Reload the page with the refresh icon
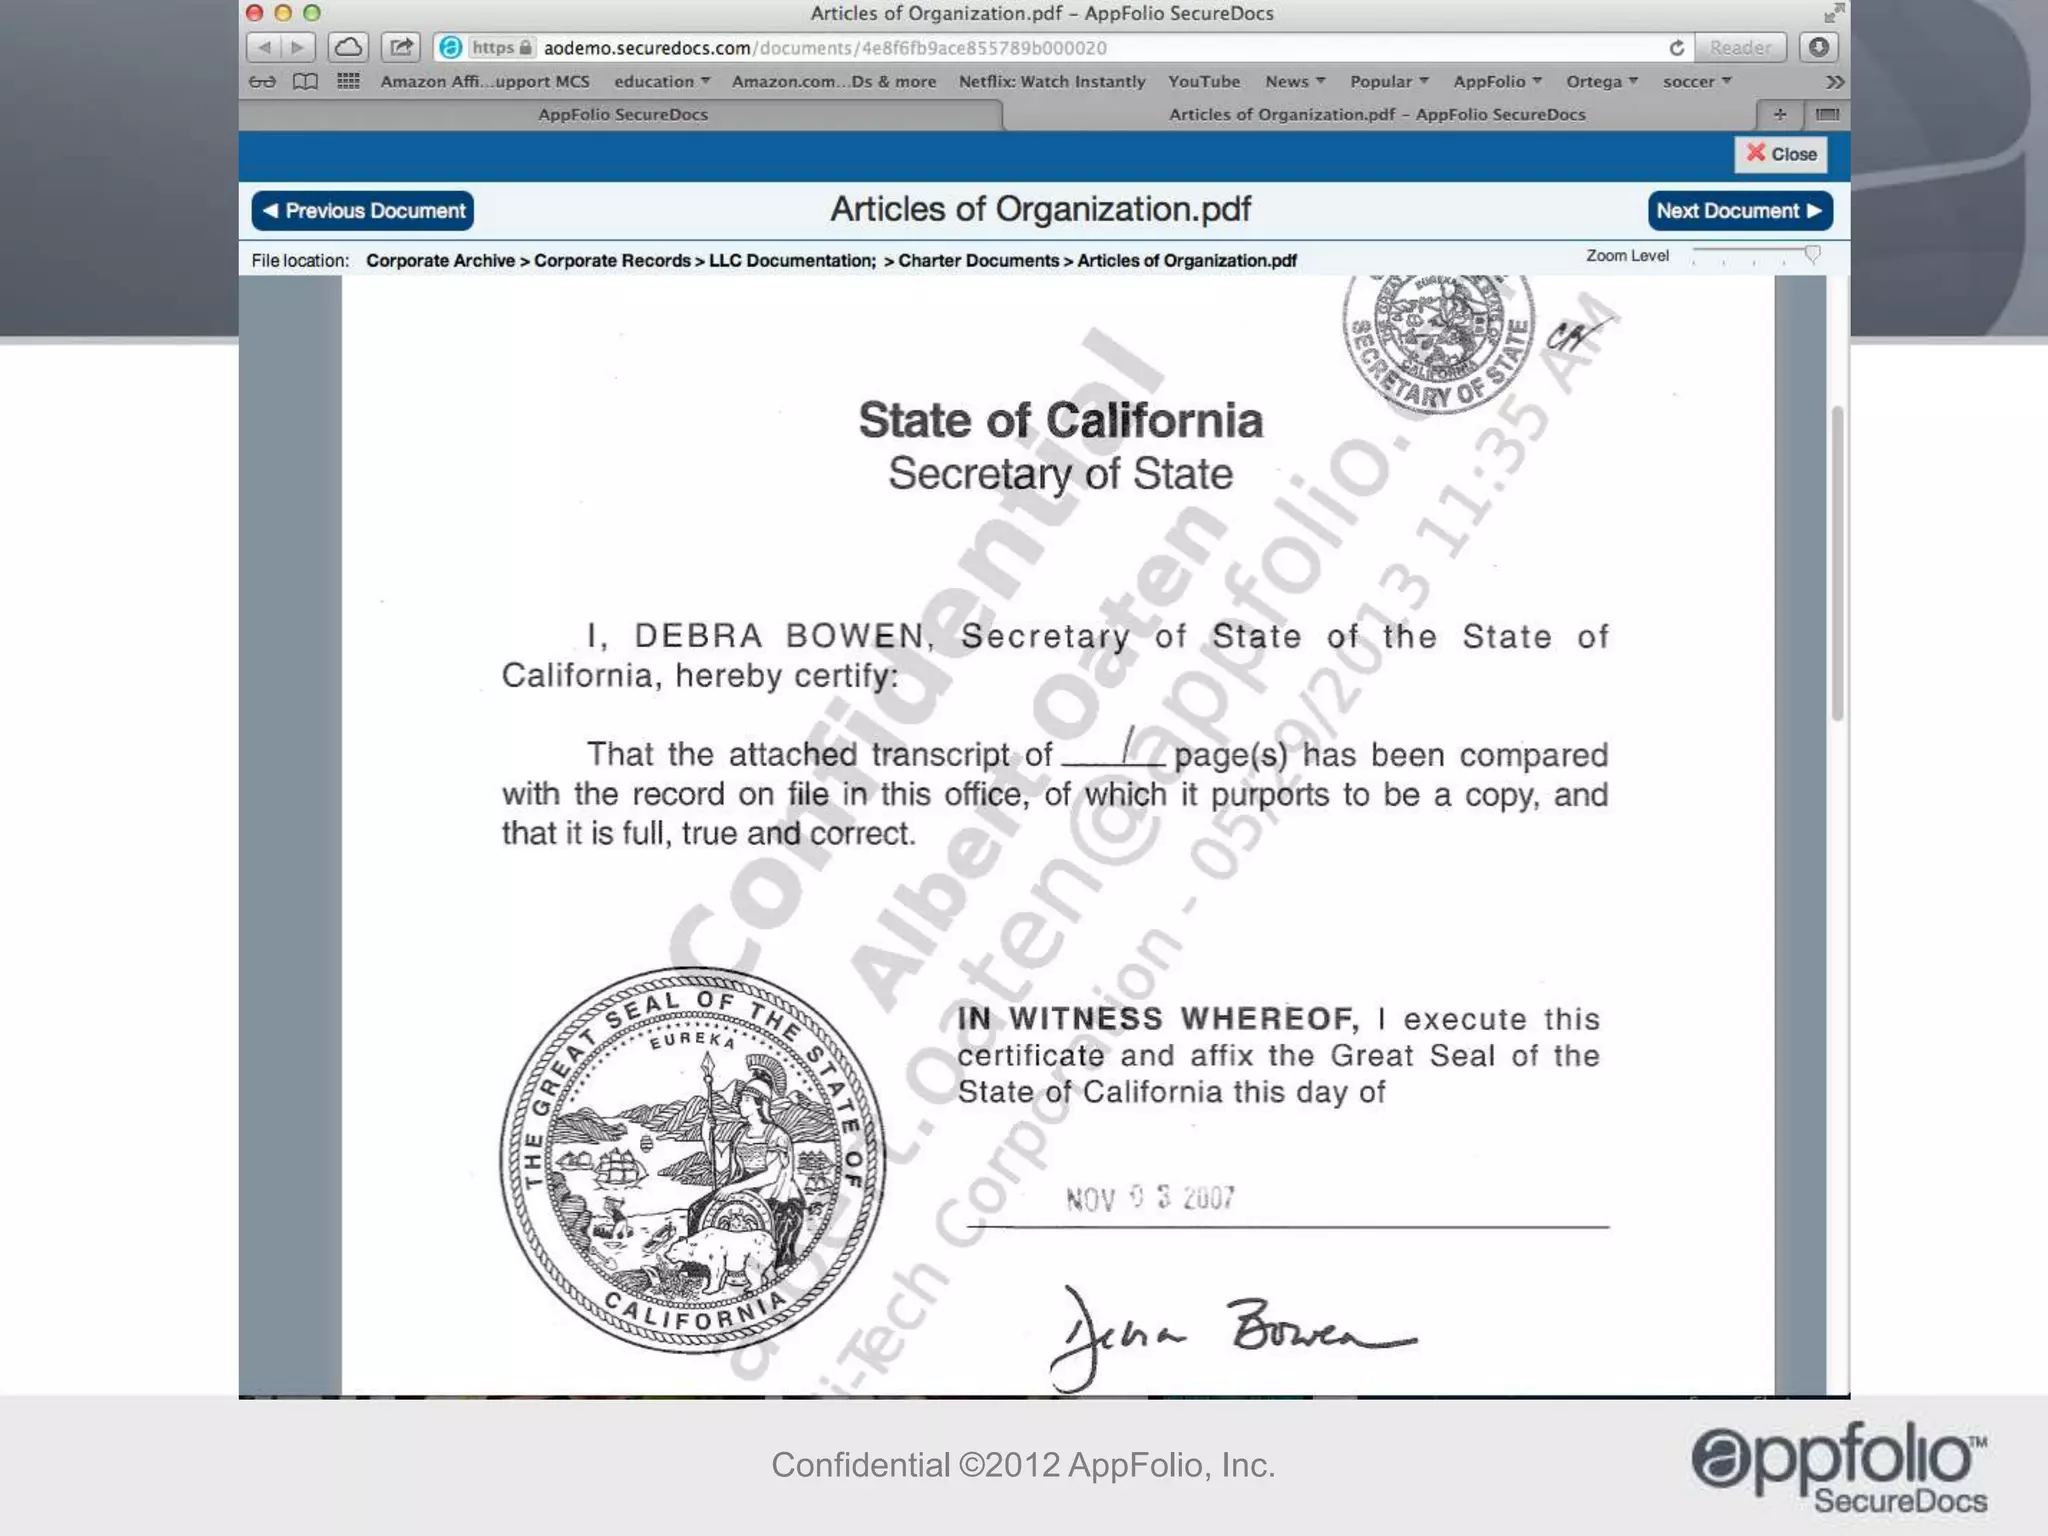 pyautogui.click(x=1677, y=47)
